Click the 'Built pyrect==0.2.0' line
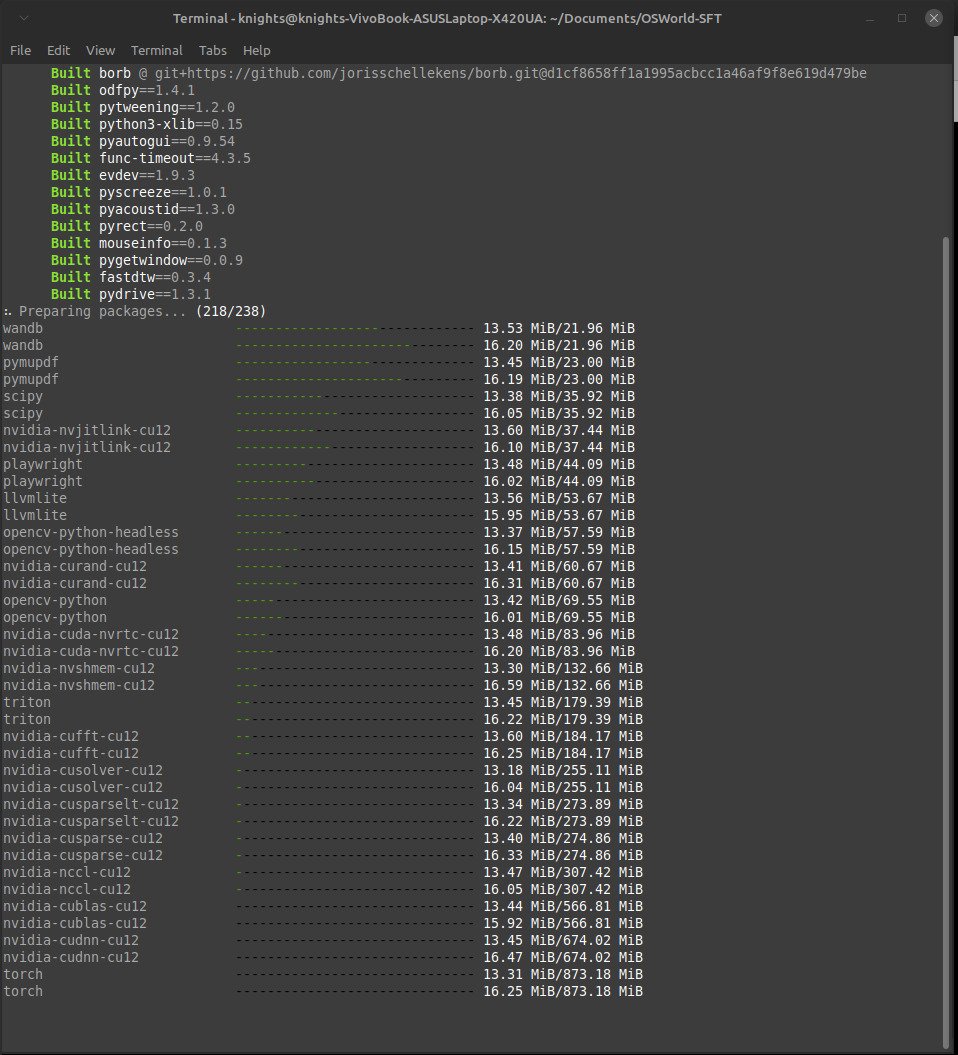The height and width of the screenshot is (1055, 958). click(126, 226)
